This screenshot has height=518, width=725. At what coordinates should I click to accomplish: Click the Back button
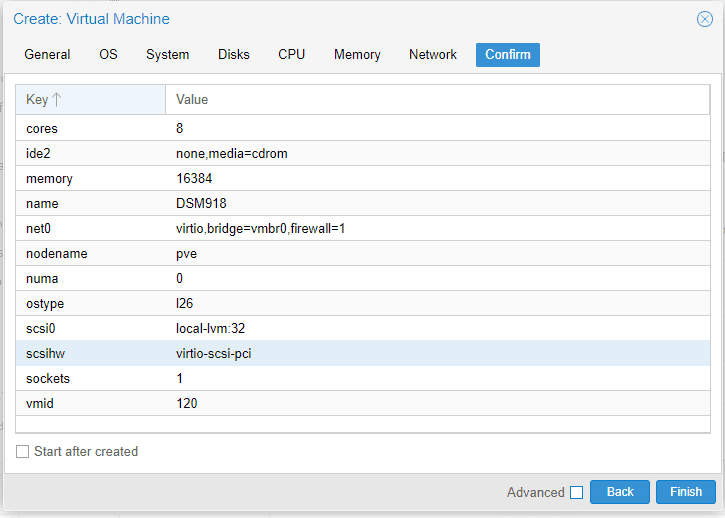point(620,492)
